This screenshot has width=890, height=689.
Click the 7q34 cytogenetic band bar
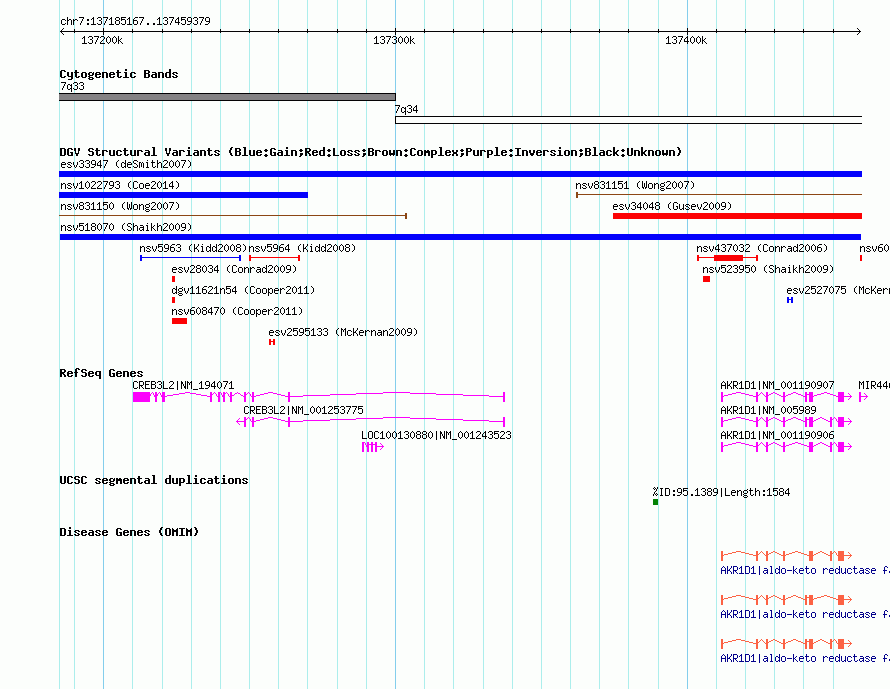(x=628, y=120)
